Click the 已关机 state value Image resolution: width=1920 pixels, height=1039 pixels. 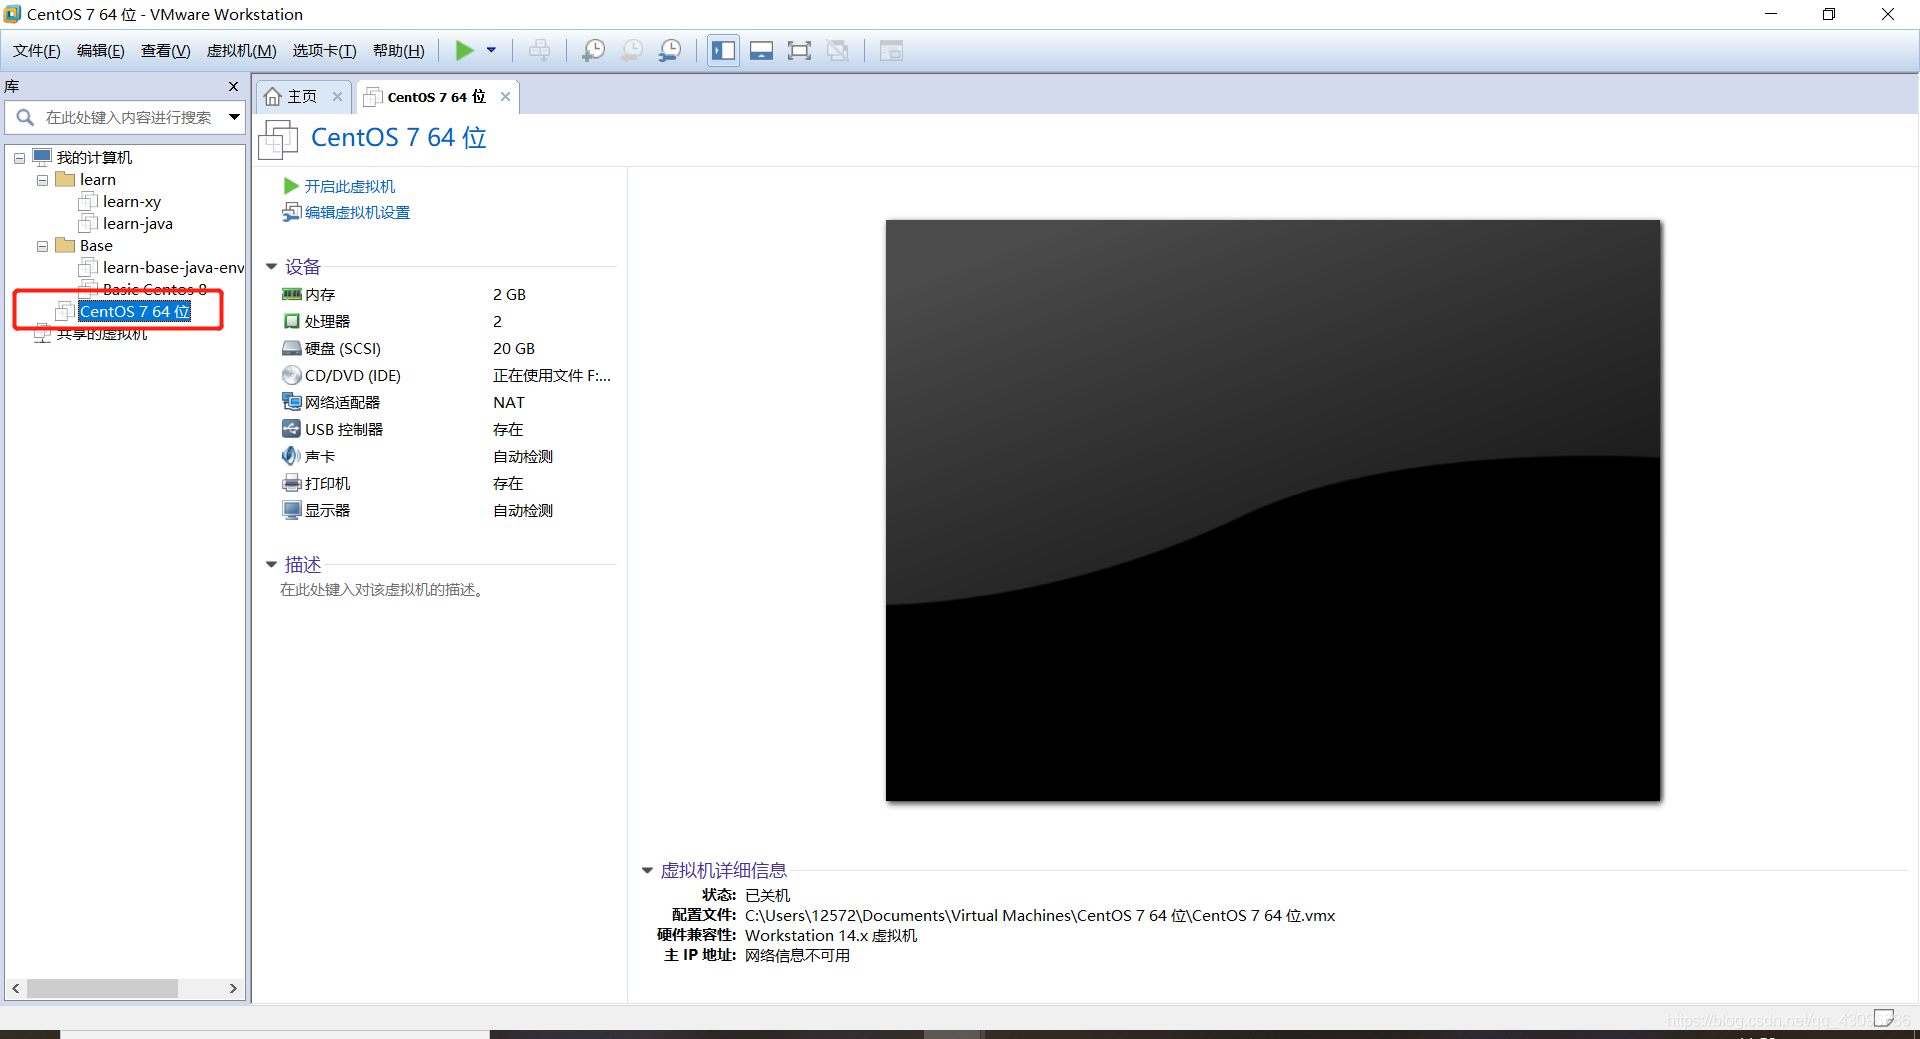(x=767, y=895)
